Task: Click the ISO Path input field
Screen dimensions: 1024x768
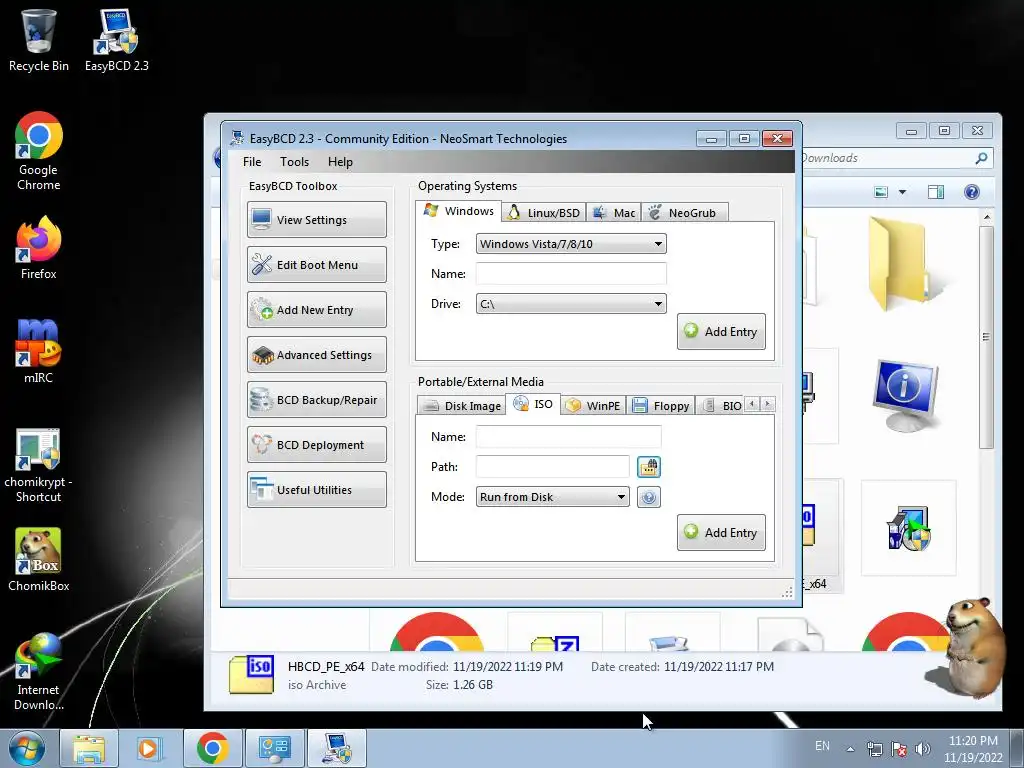Action: [552, 466]
